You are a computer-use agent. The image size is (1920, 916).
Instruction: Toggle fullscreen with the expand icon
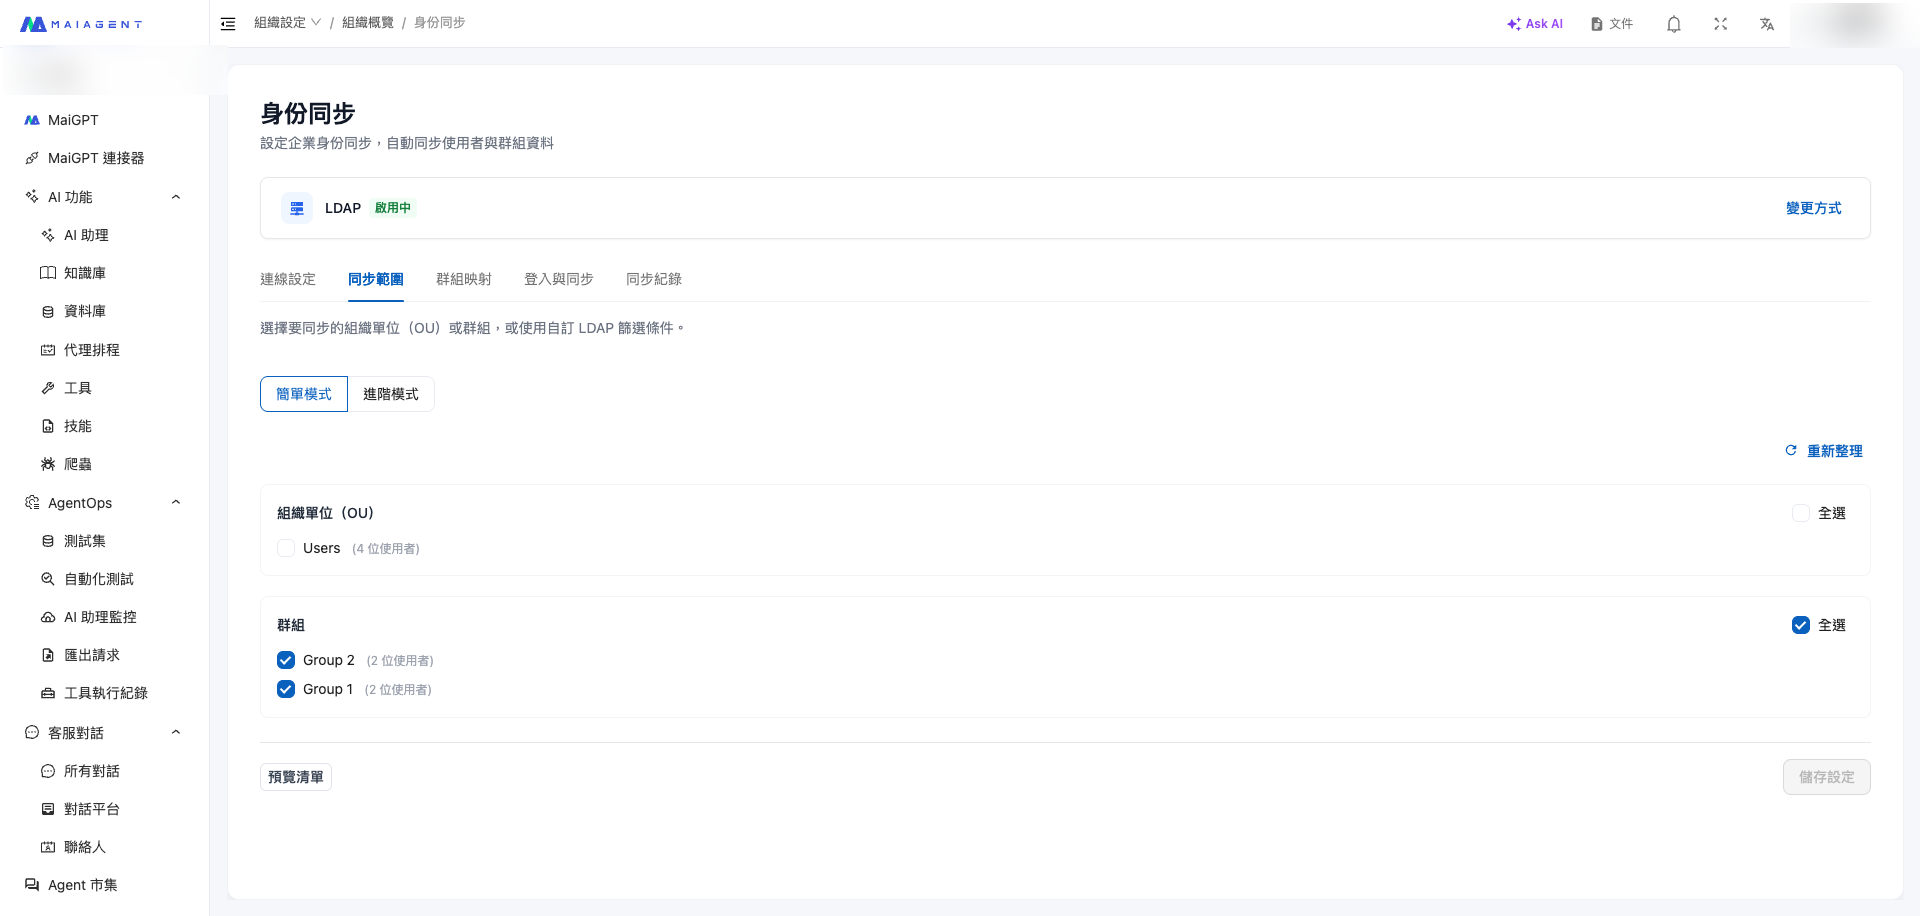click(1720, 24)
